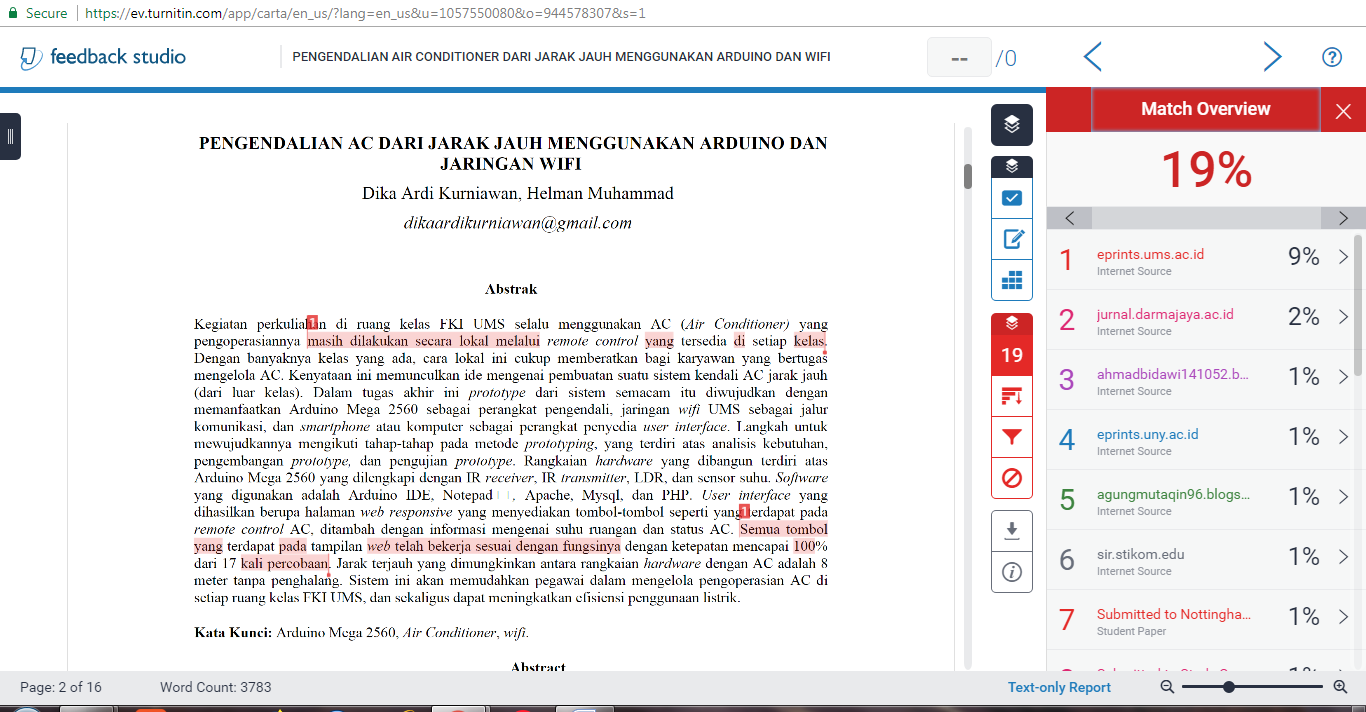This screenshot has height=712, width=1366.
Task: Select the jurnal.darmajaya.ac.id source link
Action: (1165, 314)
